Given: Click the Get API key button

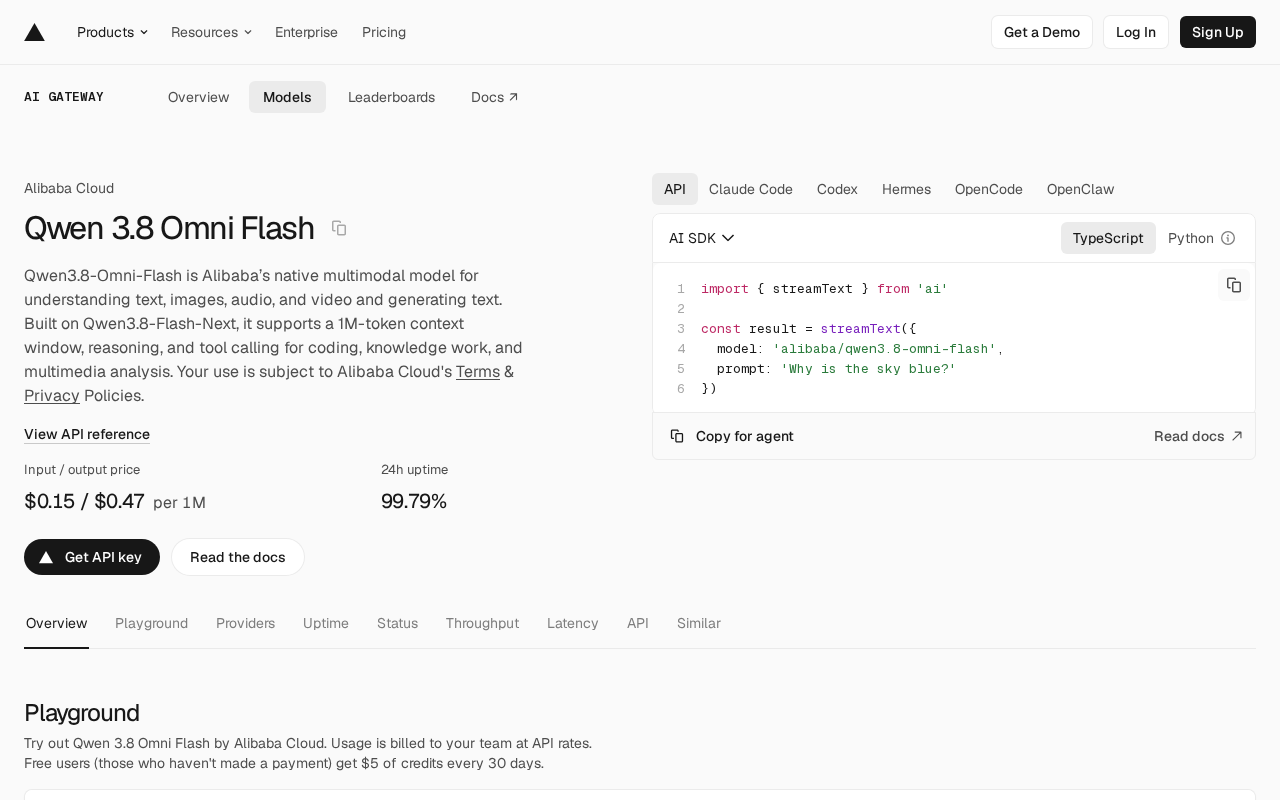Looking at the screenshot, I should (92, 557).
